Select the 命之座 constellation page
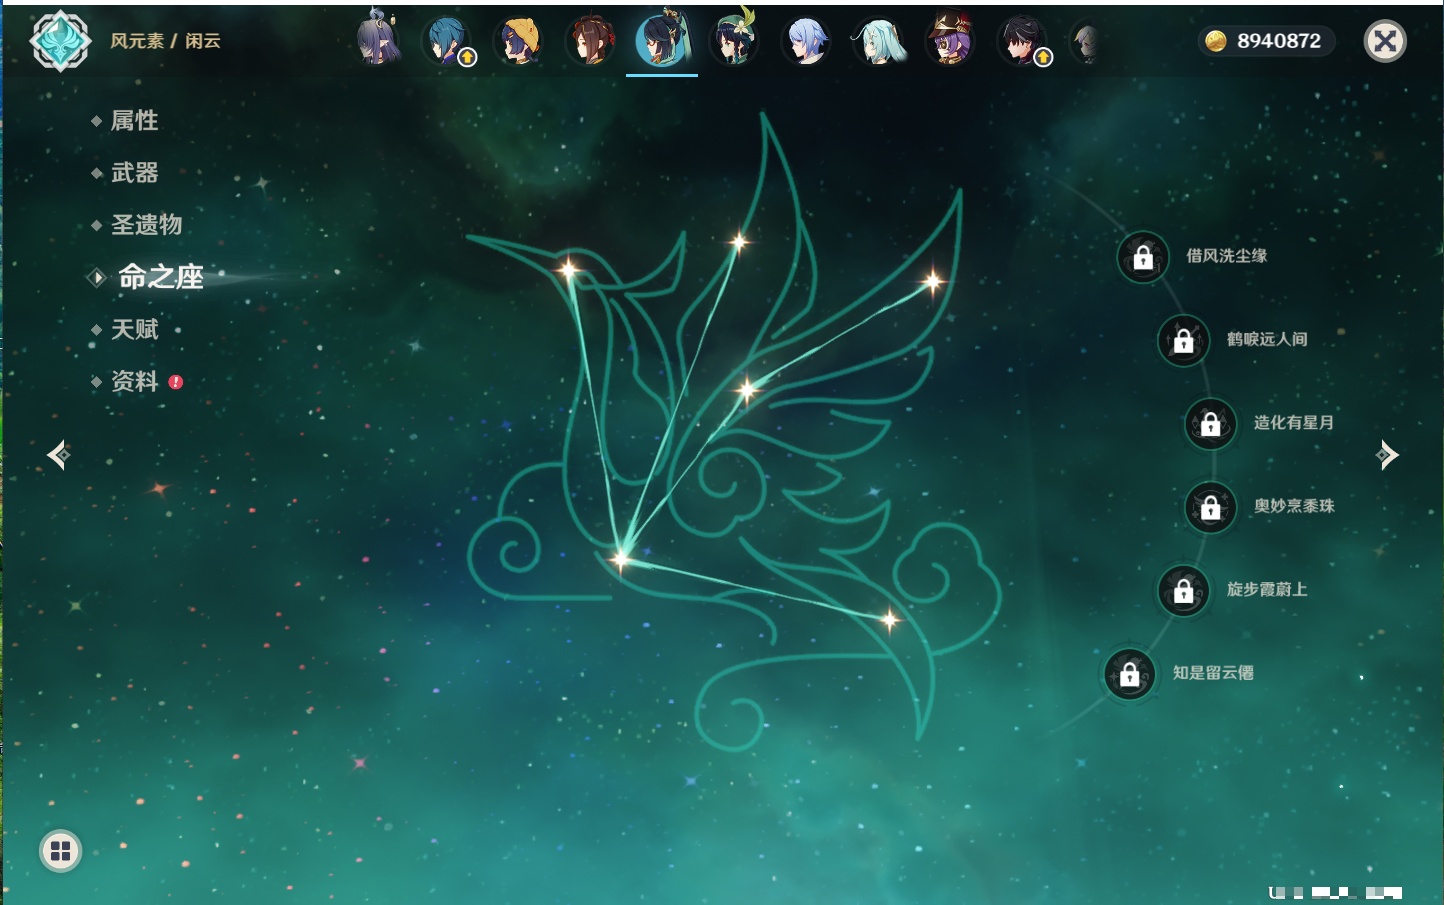Image resolution: width=1444 pixels, height=905 pixels. pos(160,277)
